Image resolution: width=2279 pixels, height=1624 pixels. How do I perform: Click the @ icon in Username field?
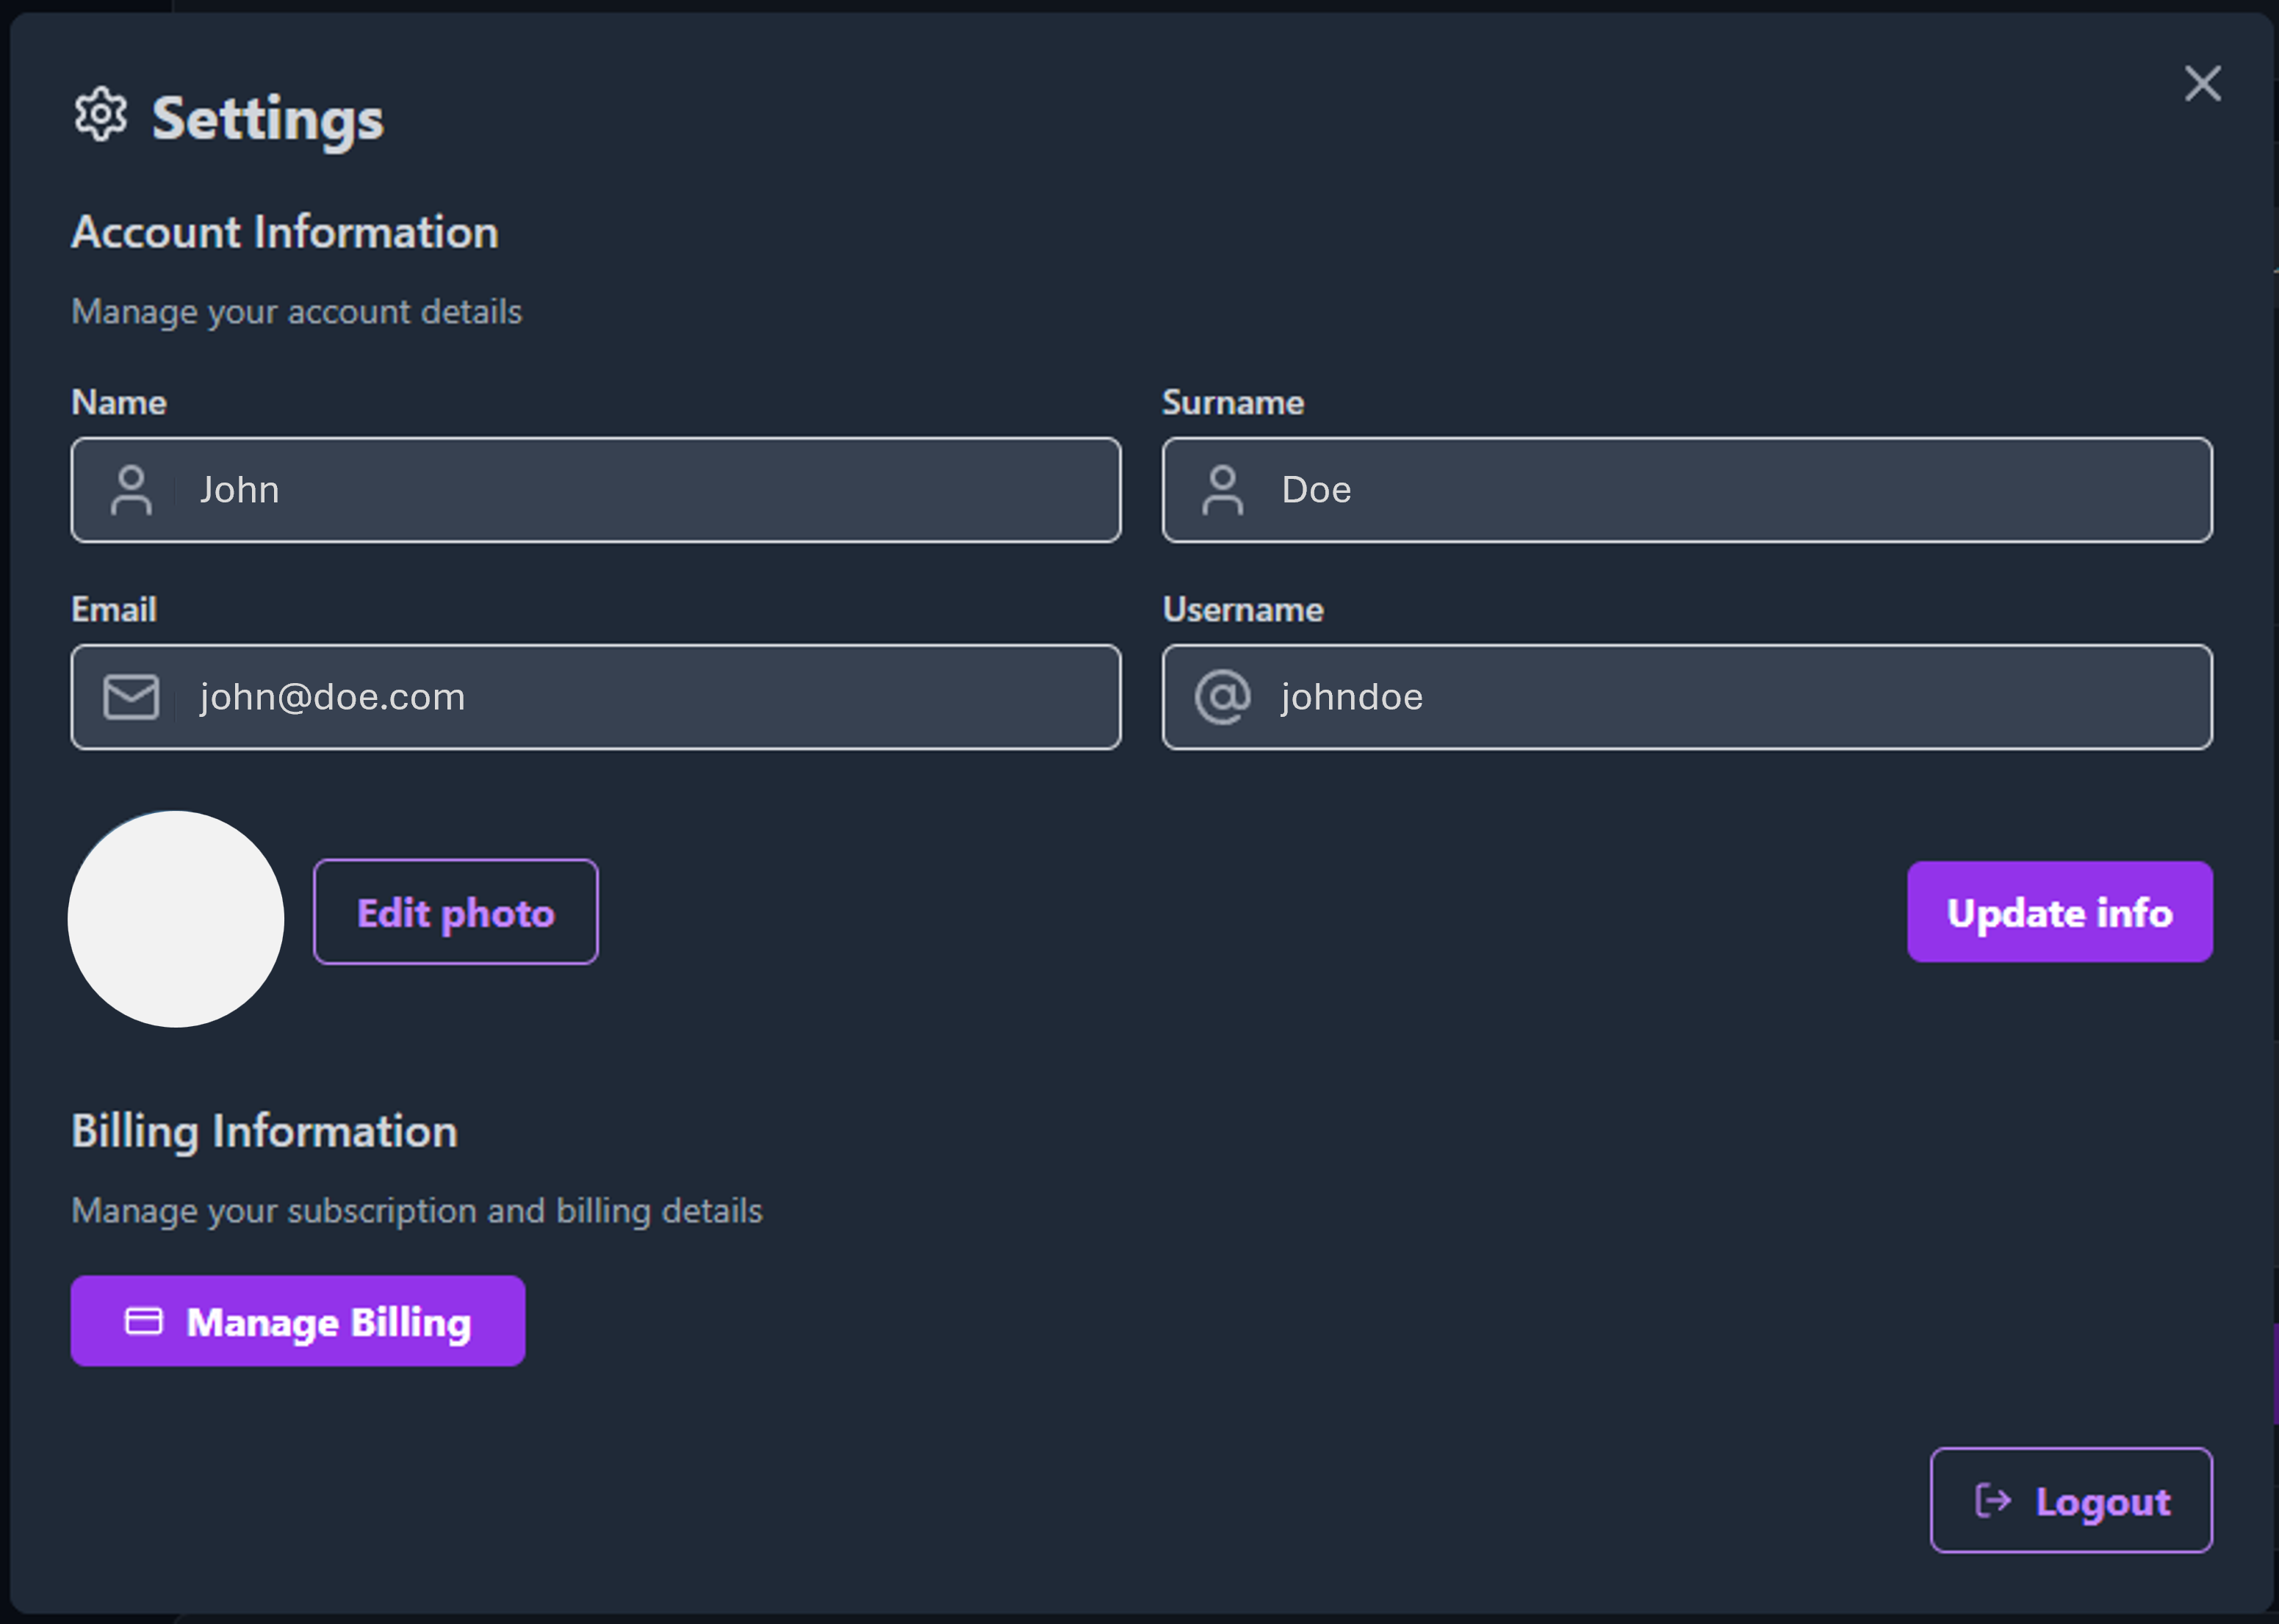coord(1222,697)
